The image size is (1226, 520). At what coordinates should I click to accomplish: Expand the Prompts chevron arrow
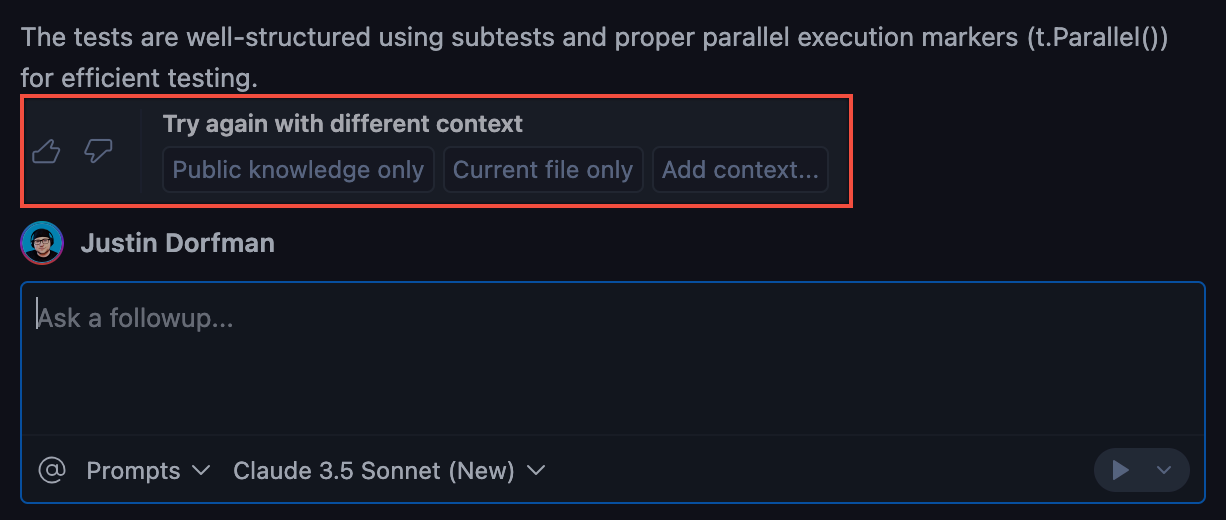click(200, 470)
